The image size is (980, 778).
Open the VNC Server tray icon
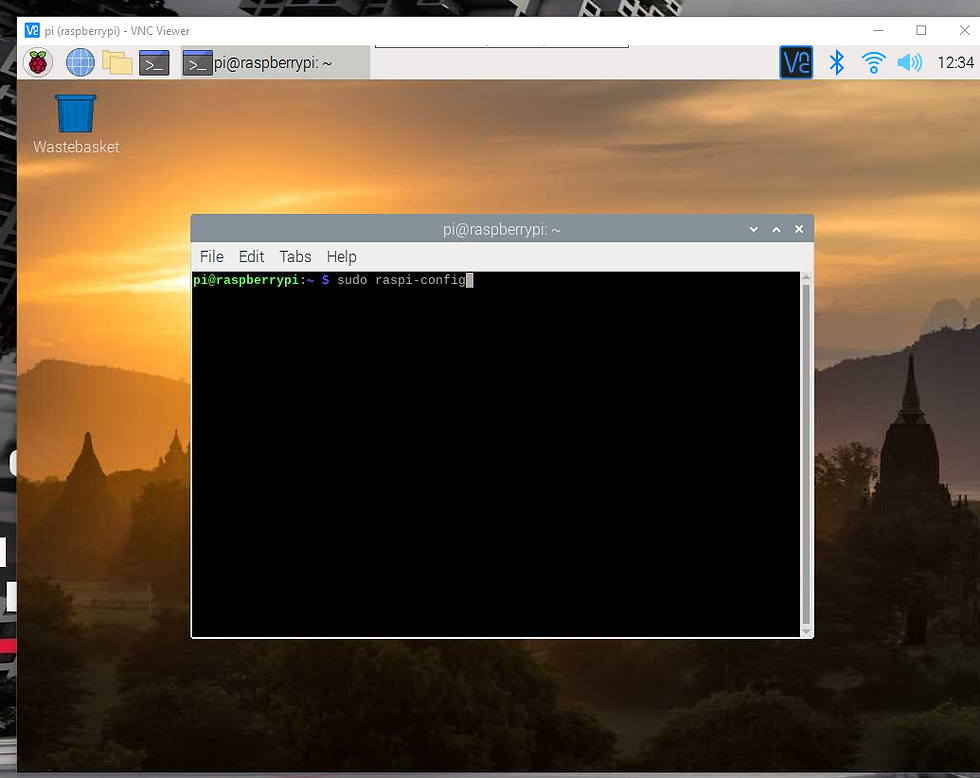(x=796, y=62)
